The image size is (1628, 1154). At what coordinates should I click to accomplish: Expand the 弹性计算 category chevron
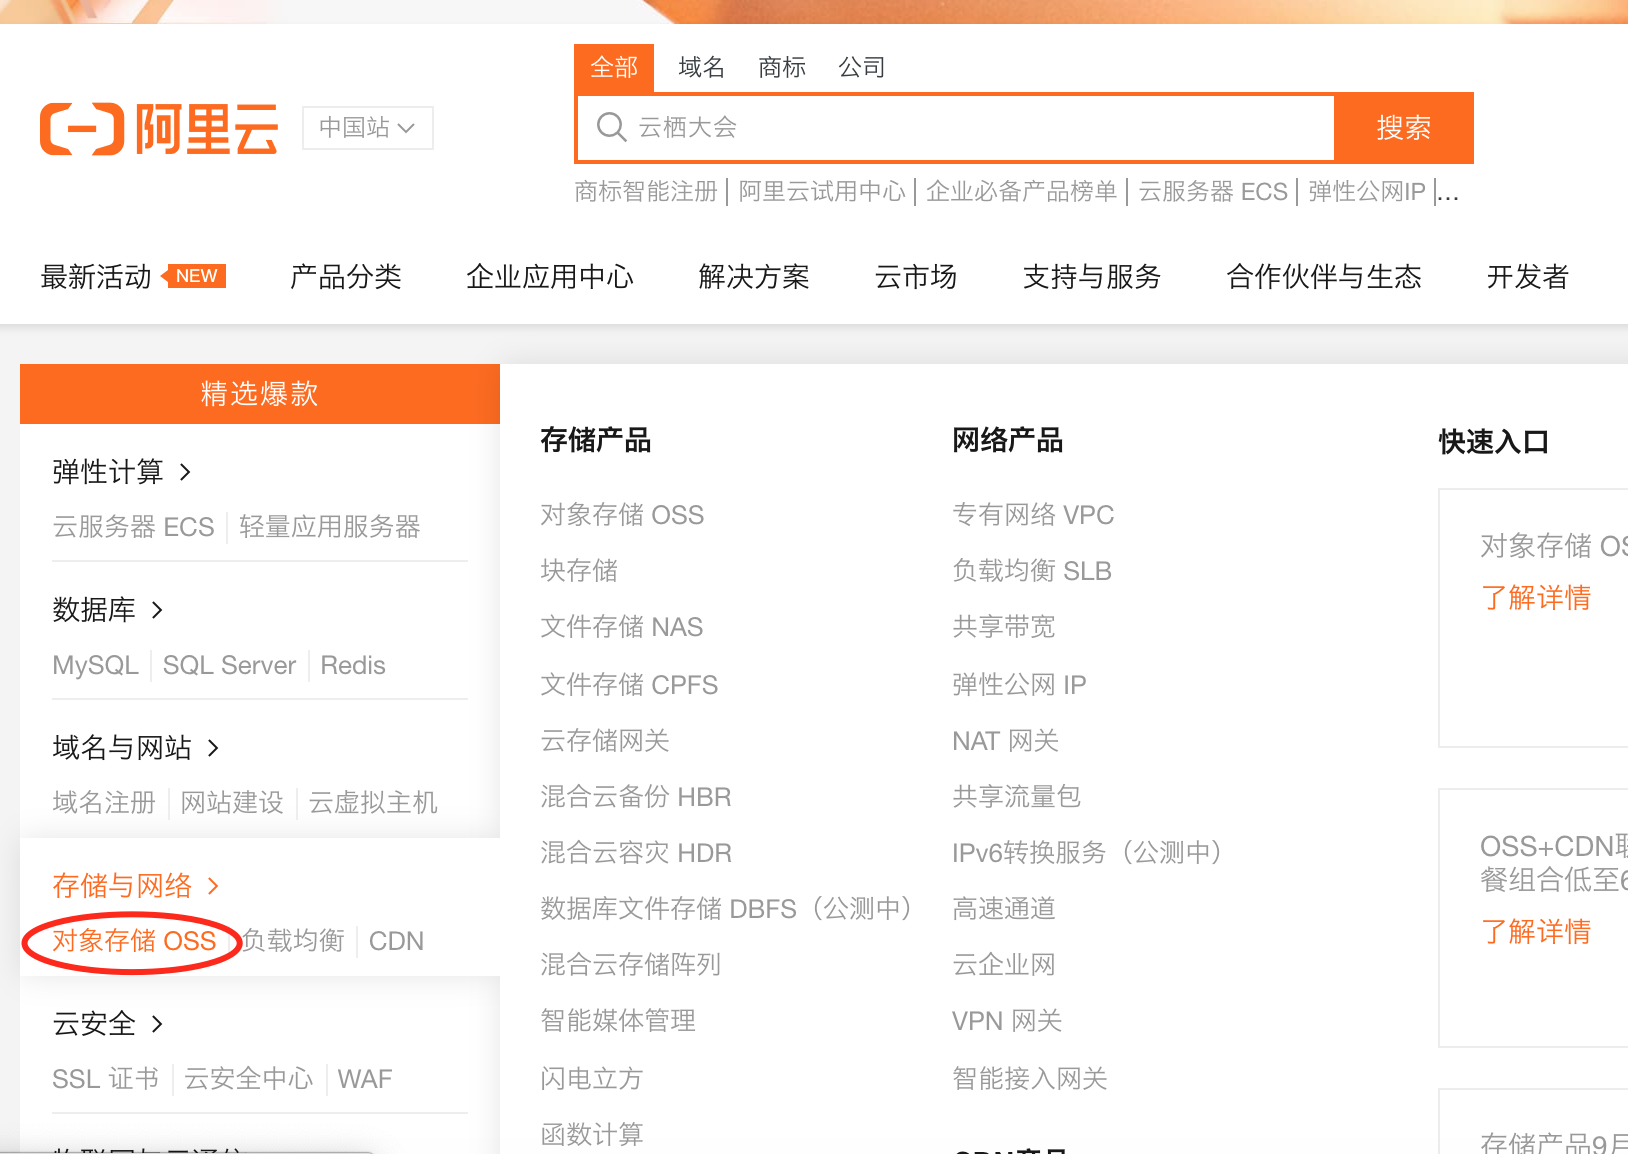pos(185,471)
